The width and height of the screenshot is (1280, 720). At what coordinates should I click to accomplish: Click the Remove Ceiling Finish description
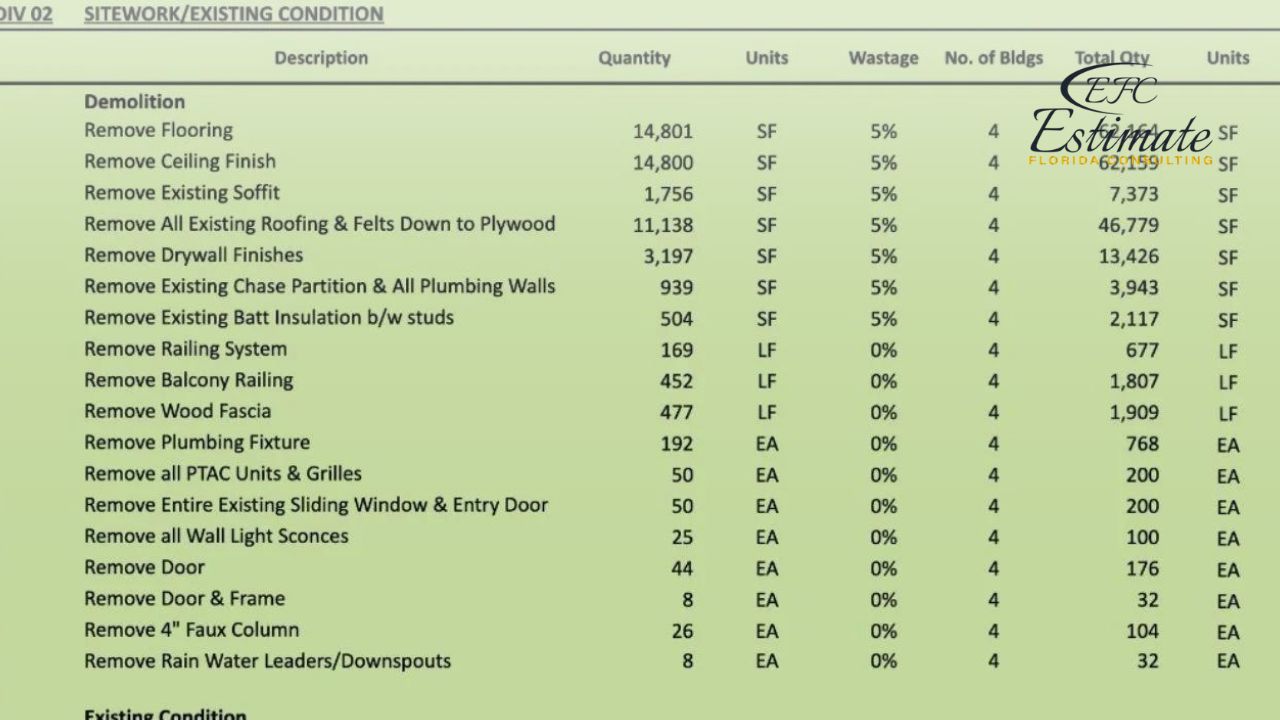click(x=180, y=161)
